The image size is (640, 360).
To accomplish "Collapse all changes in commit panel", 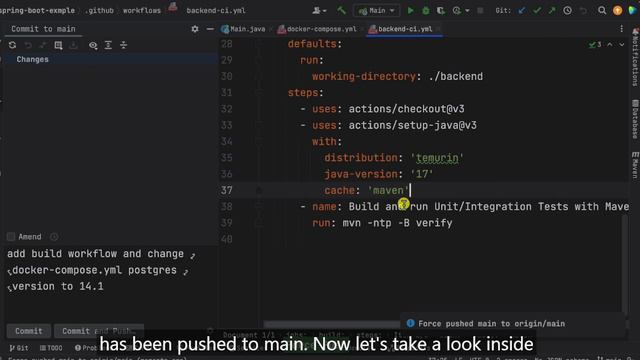I will [123, 45].
